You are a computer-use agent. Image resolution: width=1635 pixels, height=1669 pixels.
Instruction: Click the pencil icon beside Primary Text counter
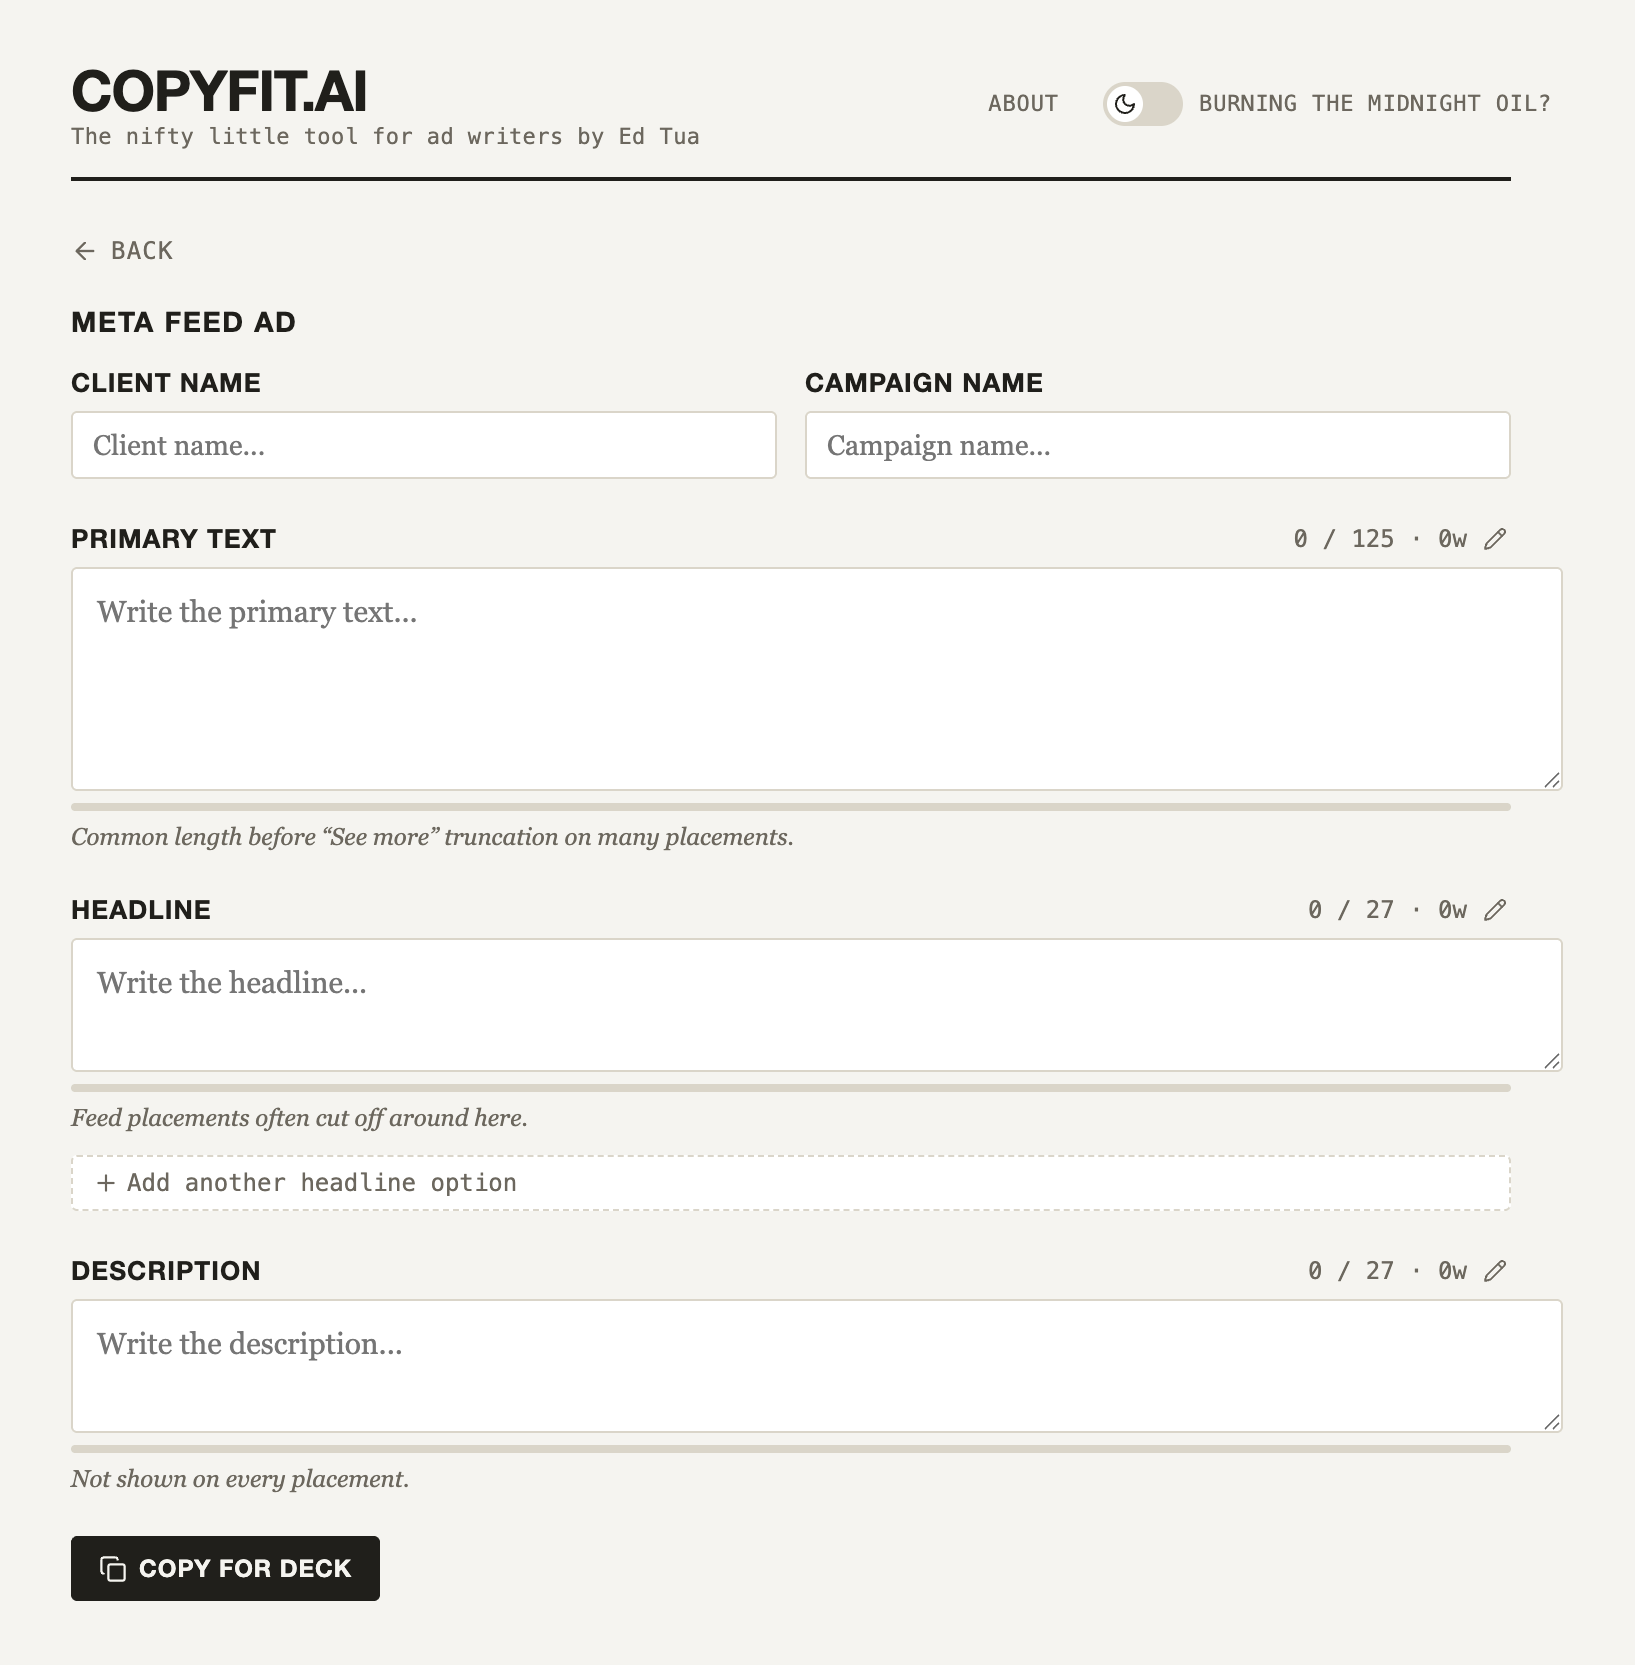(x=1495, y=539)
